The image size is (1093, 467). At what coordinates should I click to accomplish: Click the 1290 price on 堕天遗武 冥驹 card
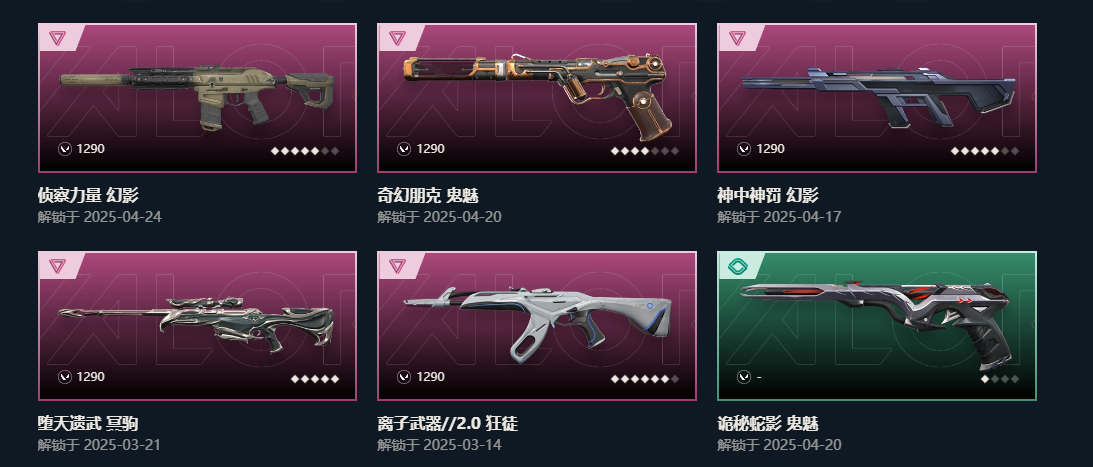pos(91,376)
